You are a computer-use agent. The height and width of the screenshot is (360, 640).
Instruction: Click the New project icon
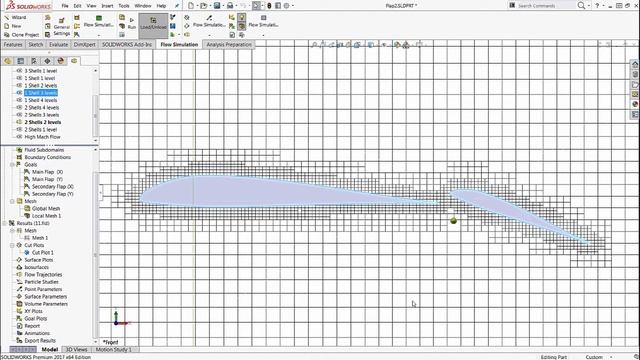7,26
